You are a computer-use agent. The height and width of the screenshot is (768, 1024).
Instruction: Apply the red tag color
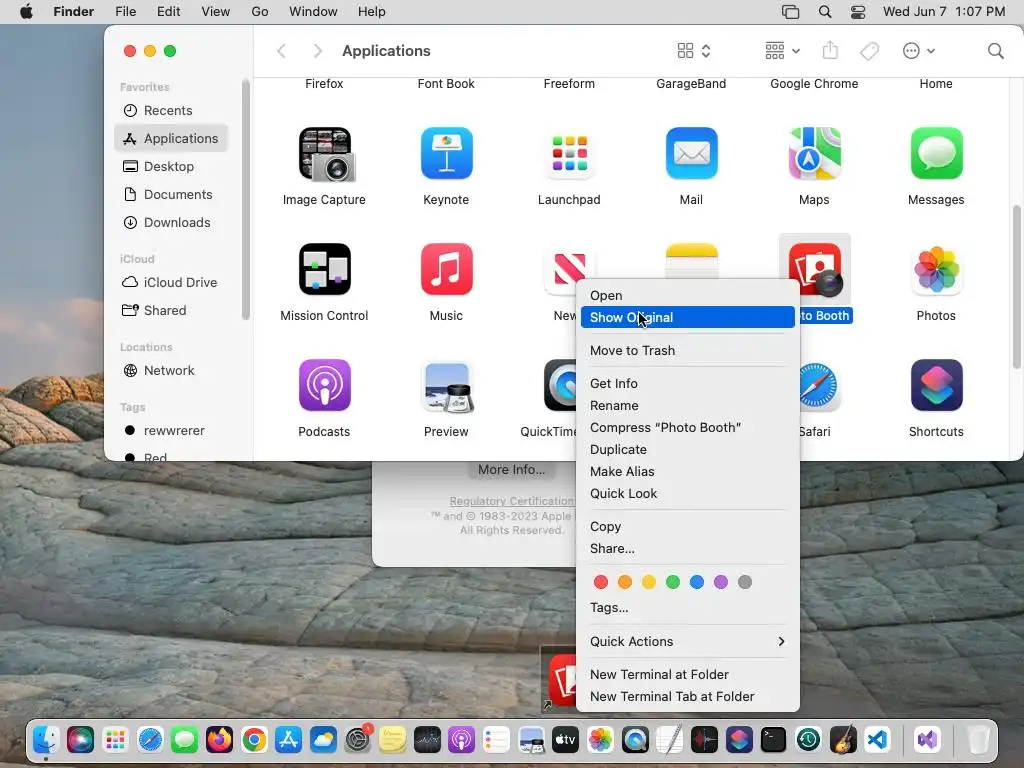(601, 582)
